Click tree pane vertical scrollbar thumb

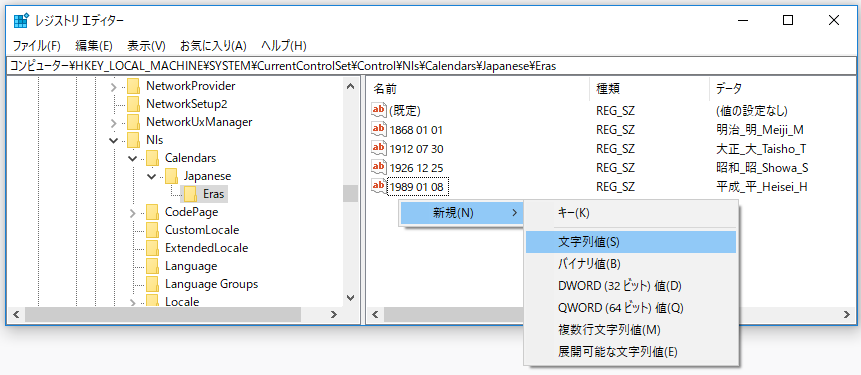(350, 193)
